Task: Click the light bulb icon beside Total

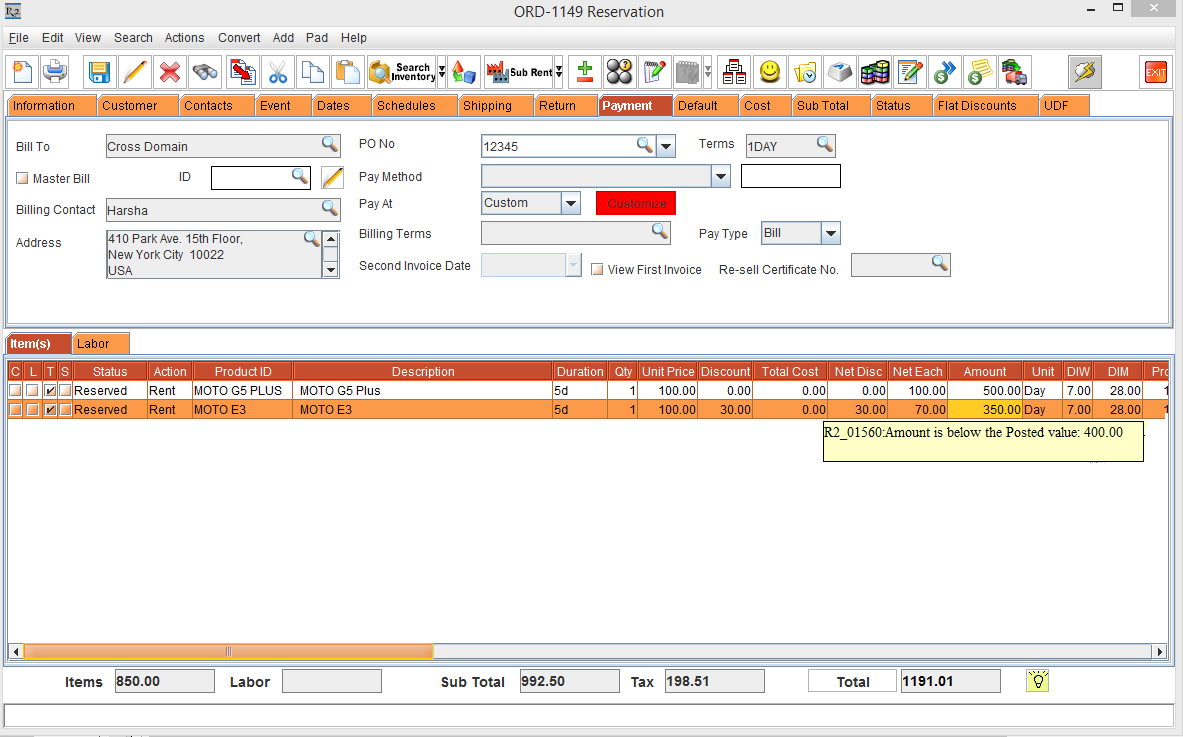Action: 1038,681
